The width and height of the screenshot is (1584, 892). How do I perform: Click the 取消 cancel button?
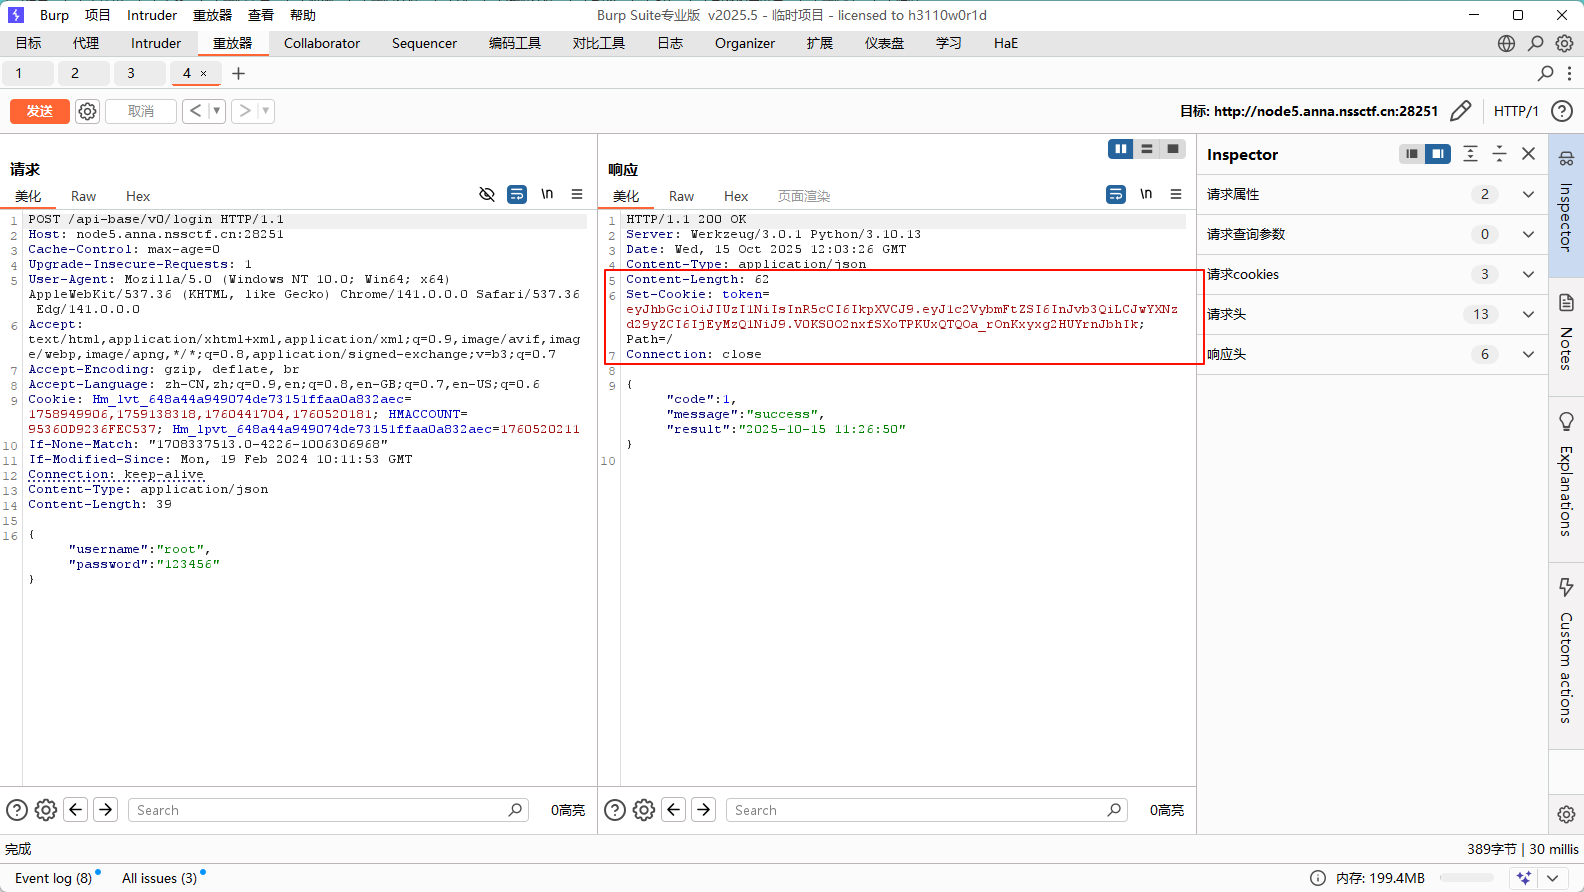pos(141,111)
